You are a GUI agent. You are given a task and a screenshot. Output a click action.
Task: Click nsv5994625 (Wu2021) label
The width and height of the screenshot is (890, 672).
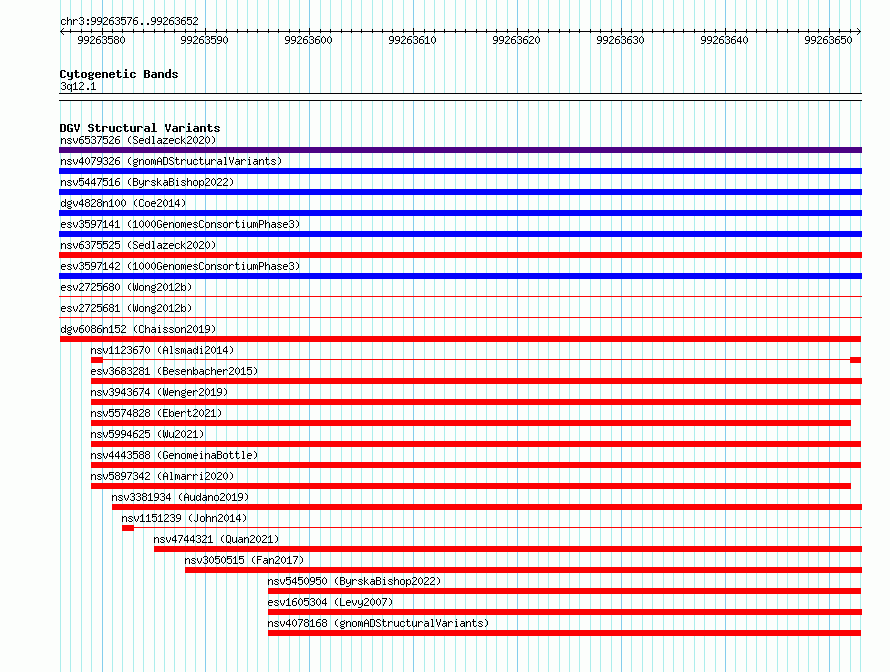coord(147,434)
